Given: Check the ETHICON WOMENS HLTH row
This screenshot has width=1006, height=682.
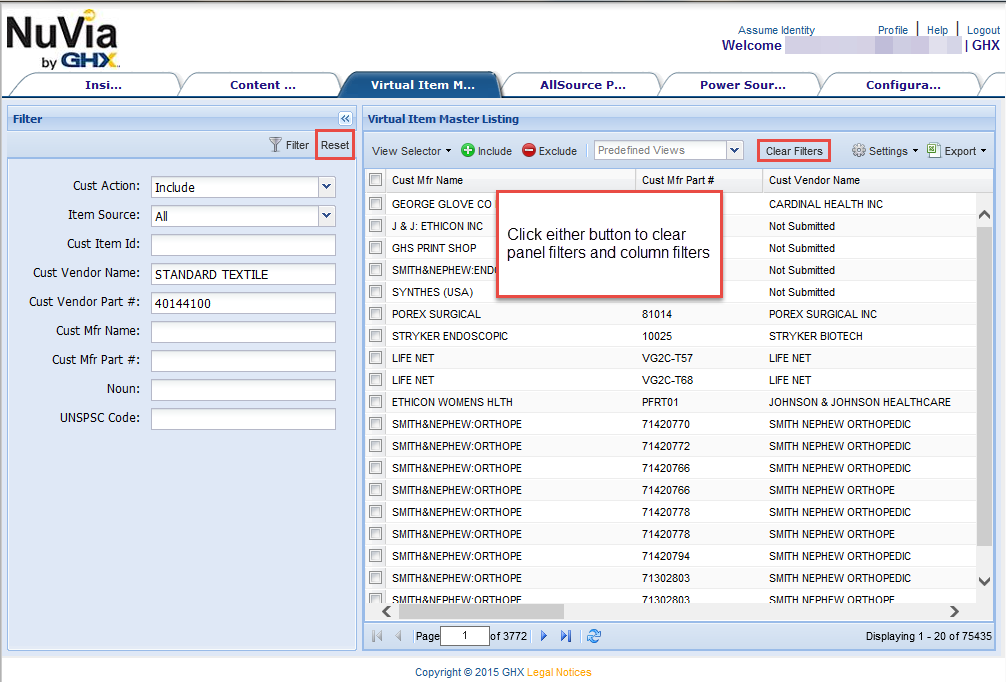Looking at the screenshot, I should [x=376, y=402].
